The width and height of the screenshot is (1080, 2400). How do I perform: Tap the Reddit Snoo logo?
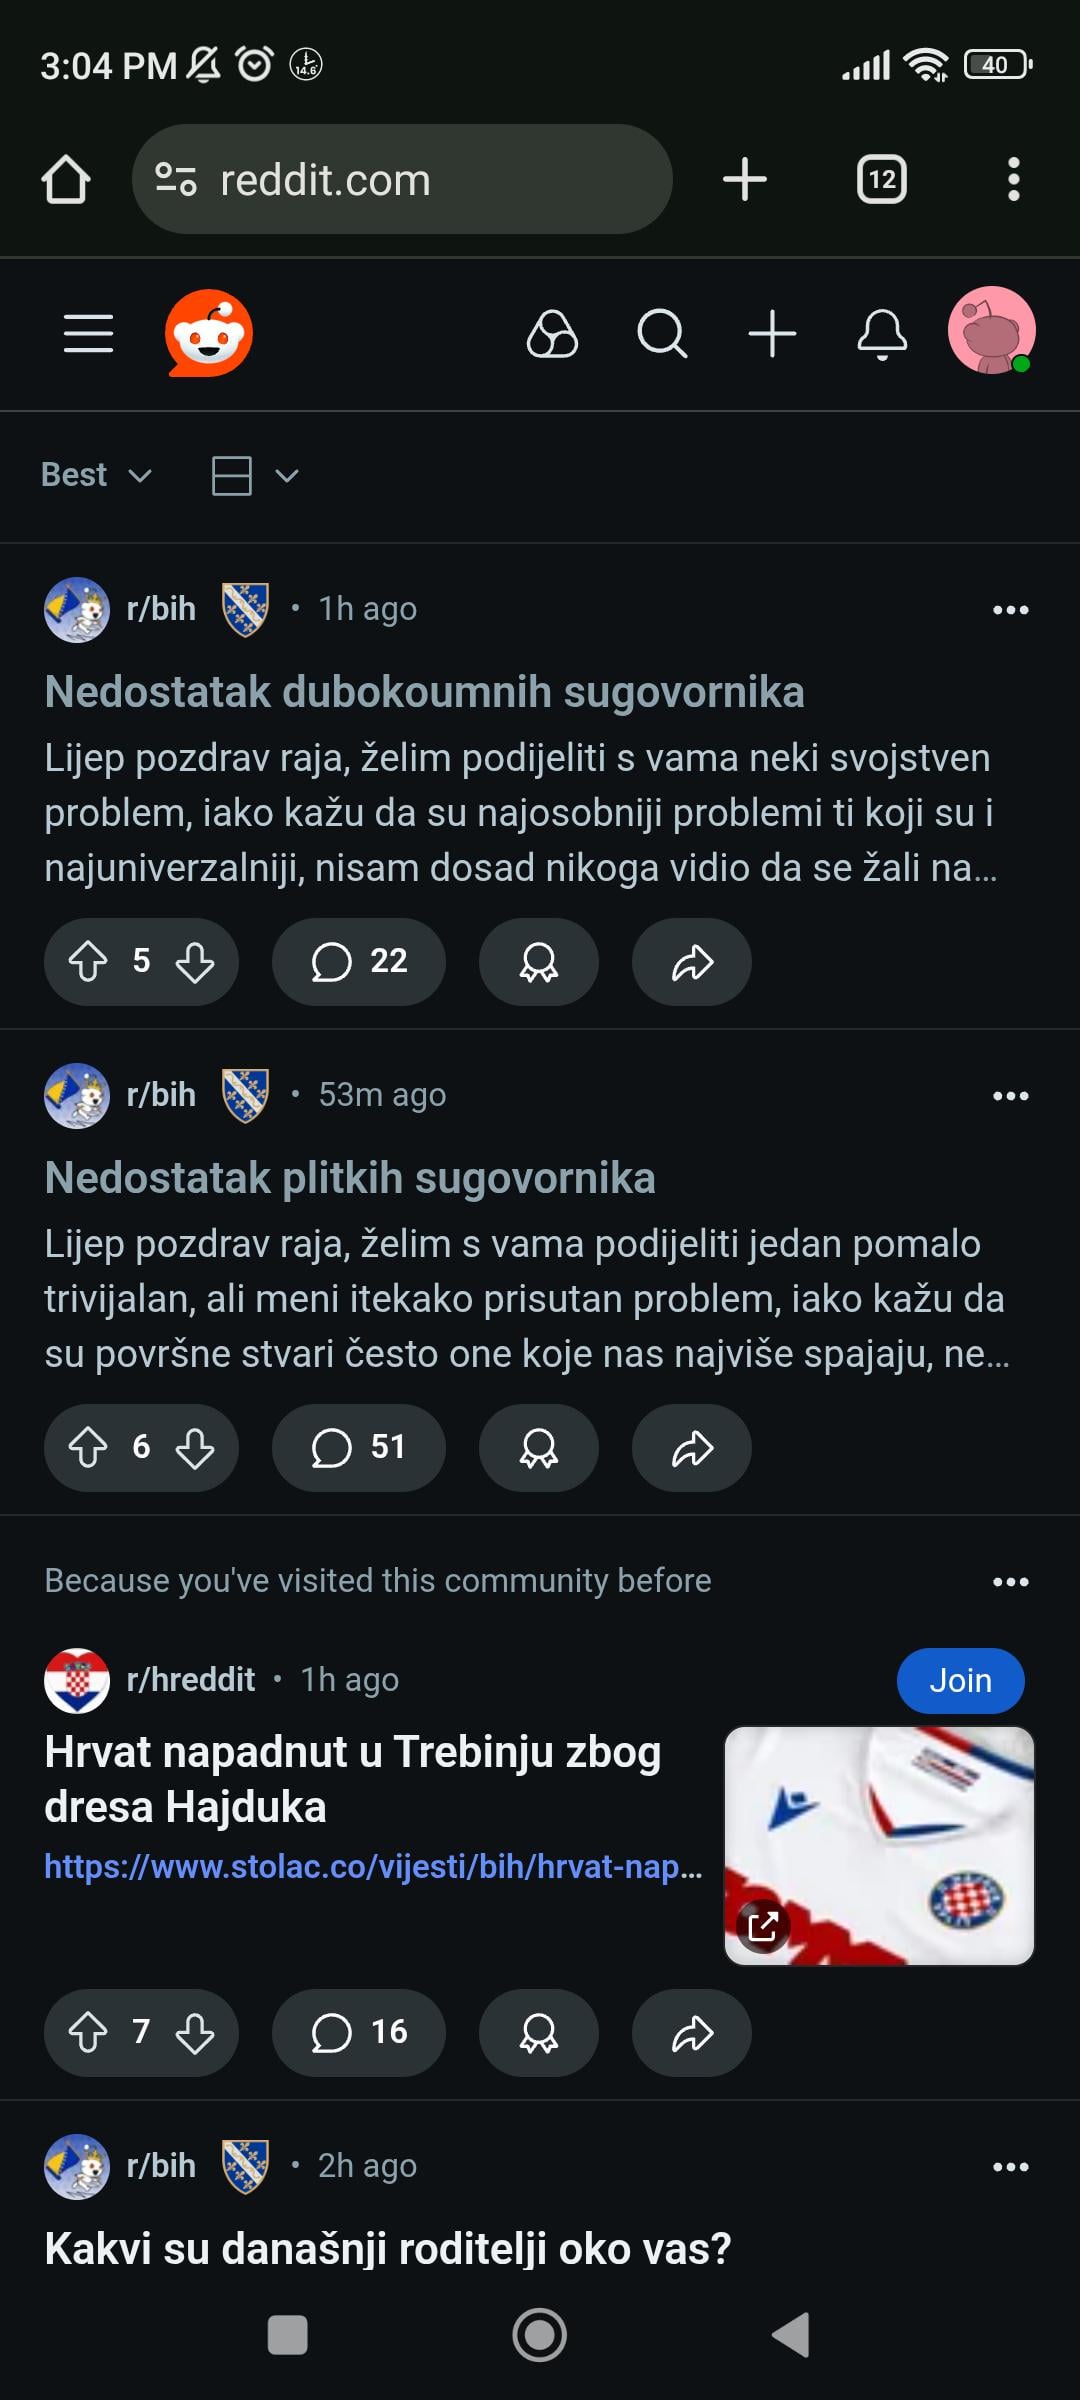click(208, 333)
